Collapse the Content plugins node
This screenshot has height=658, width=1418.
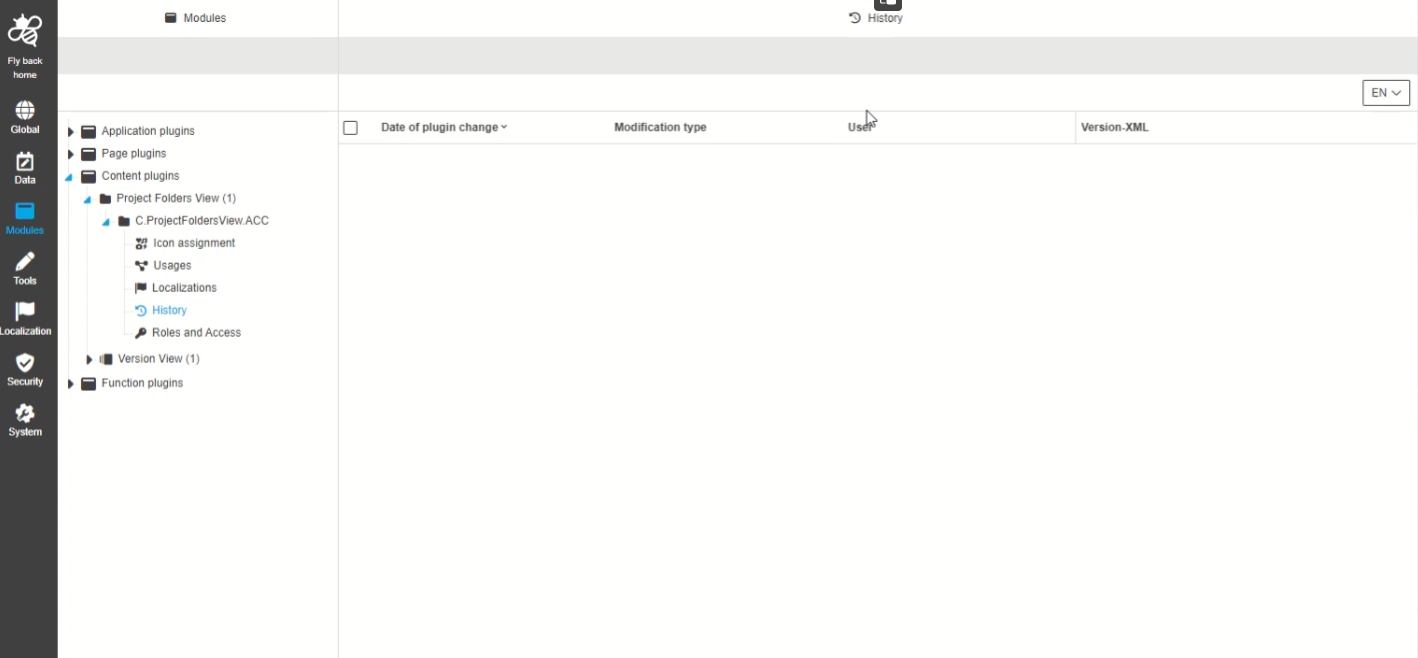[x=69, y=177]
